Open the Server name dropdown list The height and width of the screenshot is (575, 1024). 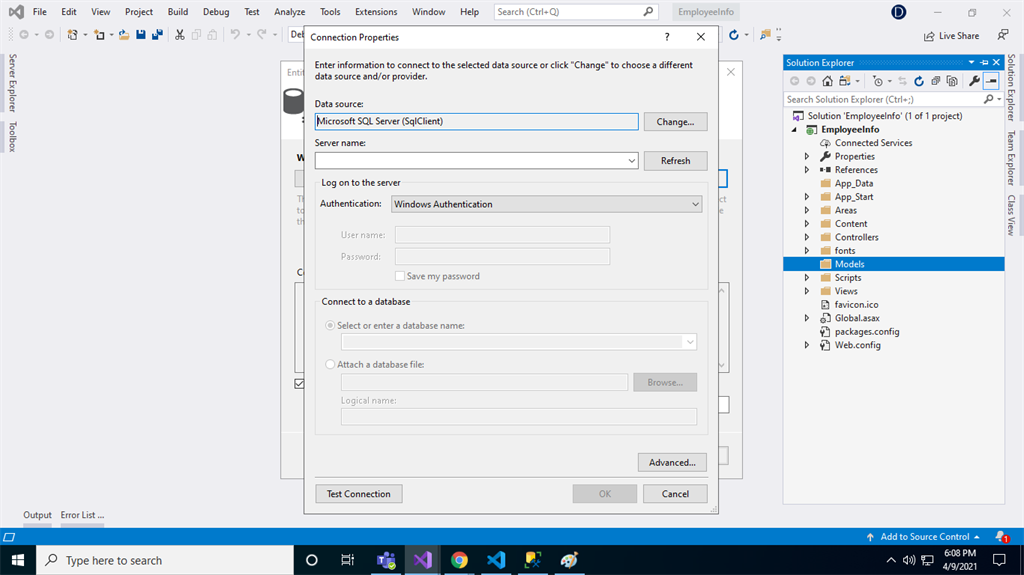point(632,161)
